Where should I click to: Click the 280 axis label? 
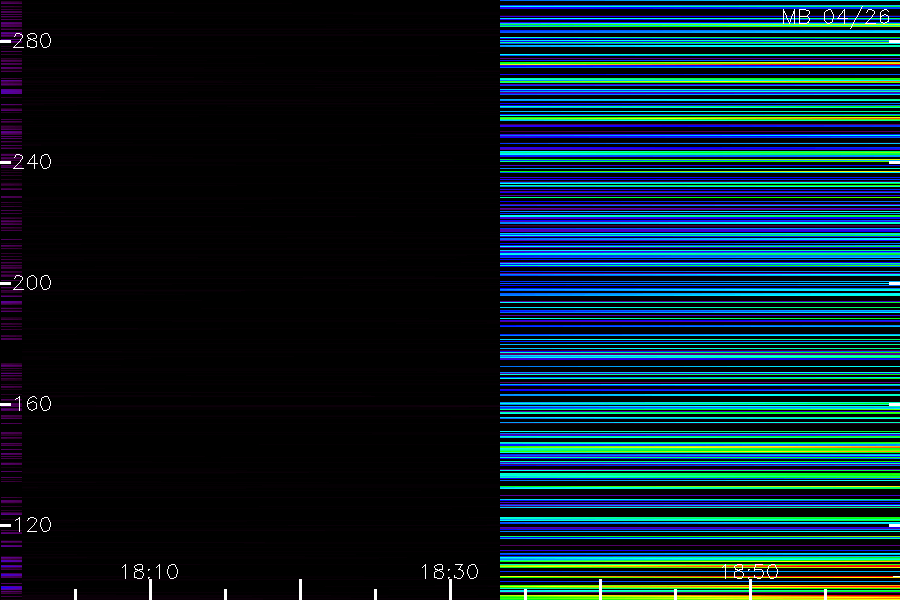[x=32, y=41]
